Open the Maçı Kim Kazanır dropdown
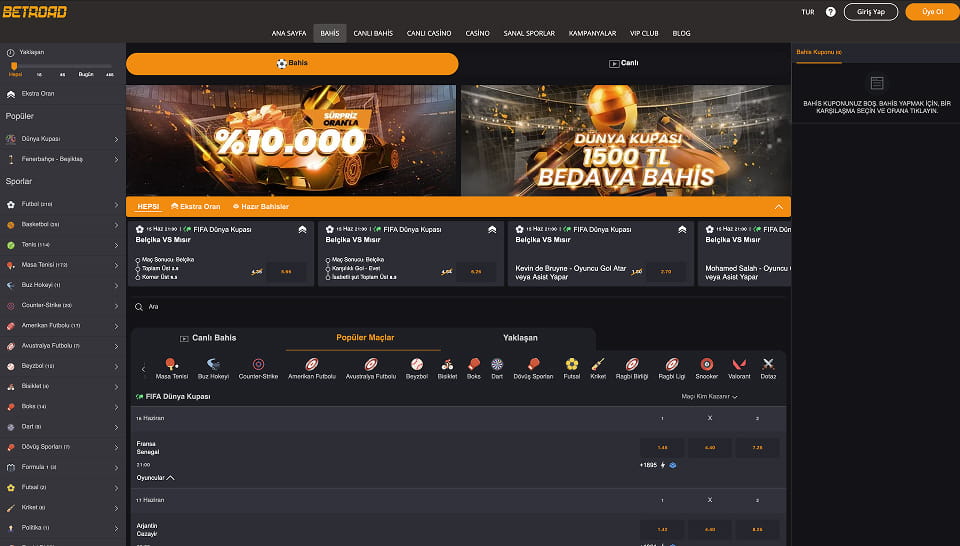 pyautogui.click(x=709, y=397)
